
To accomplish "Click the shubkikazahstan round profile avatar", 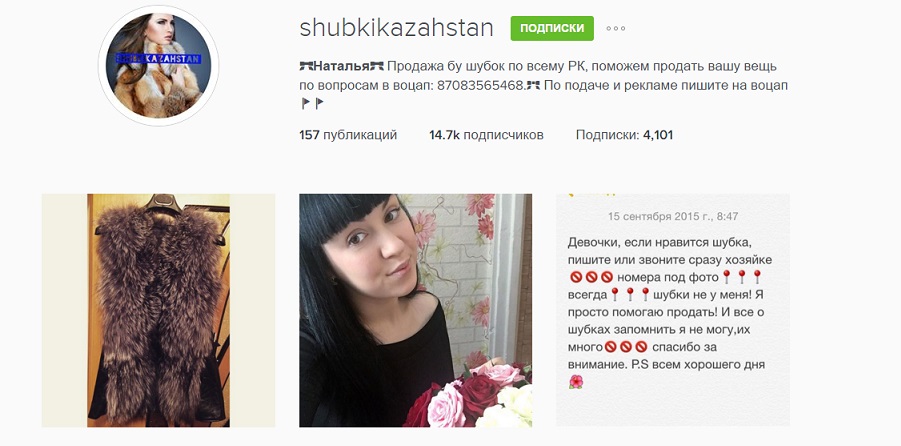I will [x=159, y=66].
